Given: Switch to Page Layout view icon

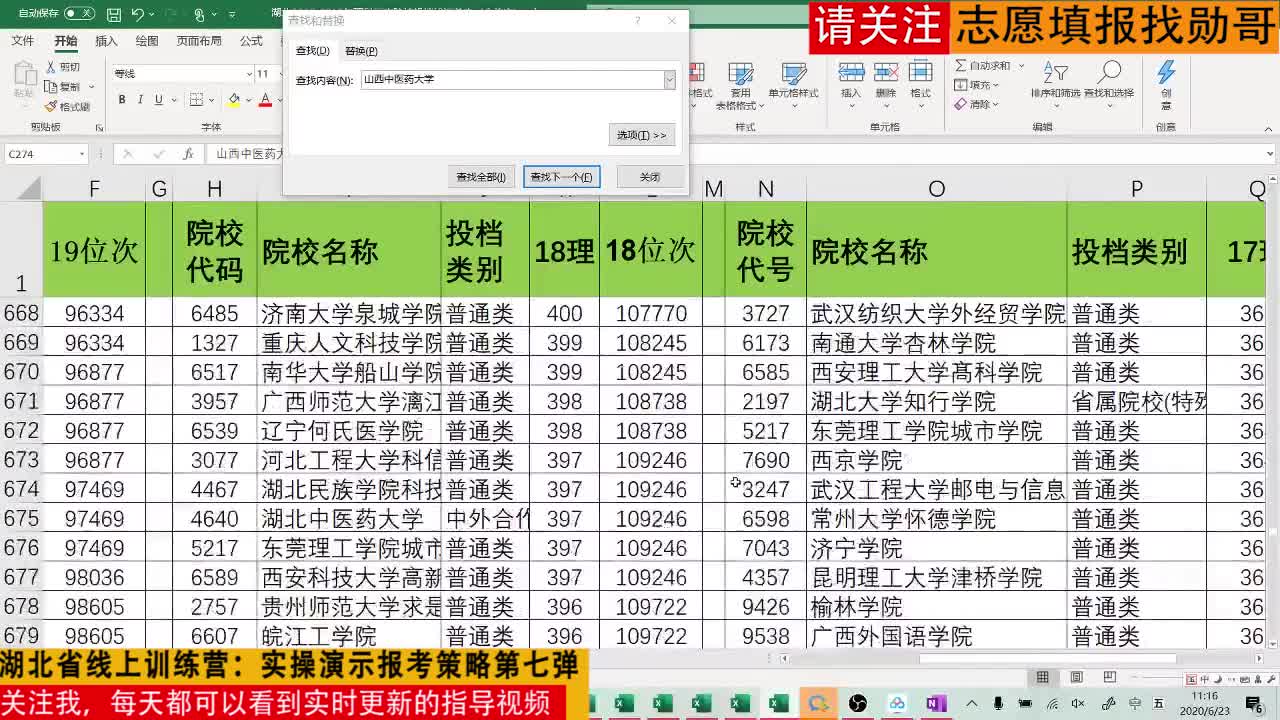Looking at the screenshot, I should (1076, 677).
